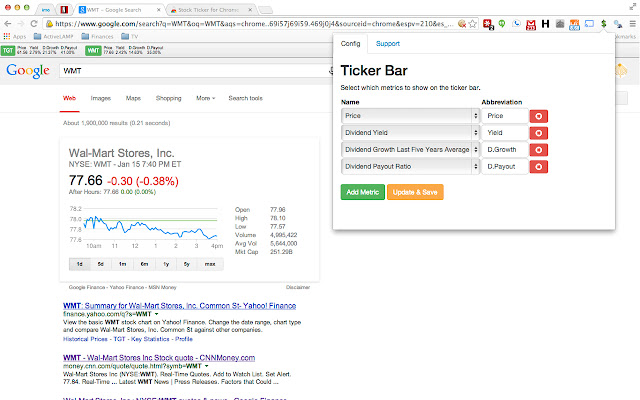Open the Apps shortcut in bookmarks bar

pos(15,37)
